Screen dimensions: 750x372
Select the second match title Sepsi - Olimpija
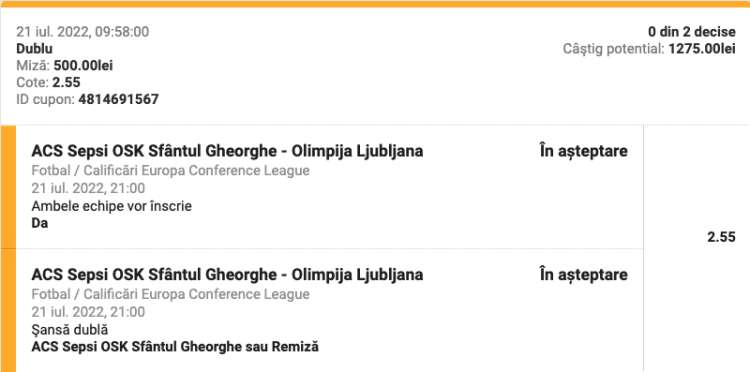(227, 275)
